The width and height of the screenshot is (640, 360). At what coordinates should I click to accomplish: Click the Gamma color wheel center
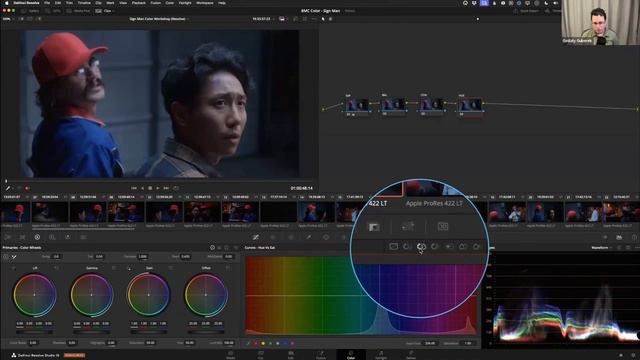91,295
